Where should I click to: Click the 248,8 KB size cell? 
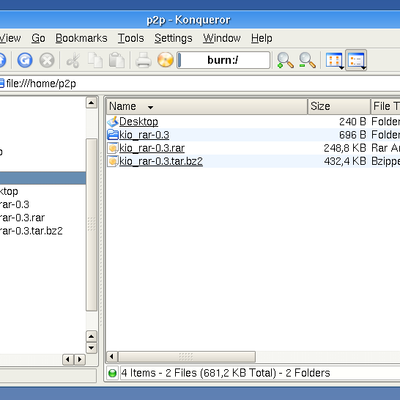pyautogui.click(x=345, y=148)
